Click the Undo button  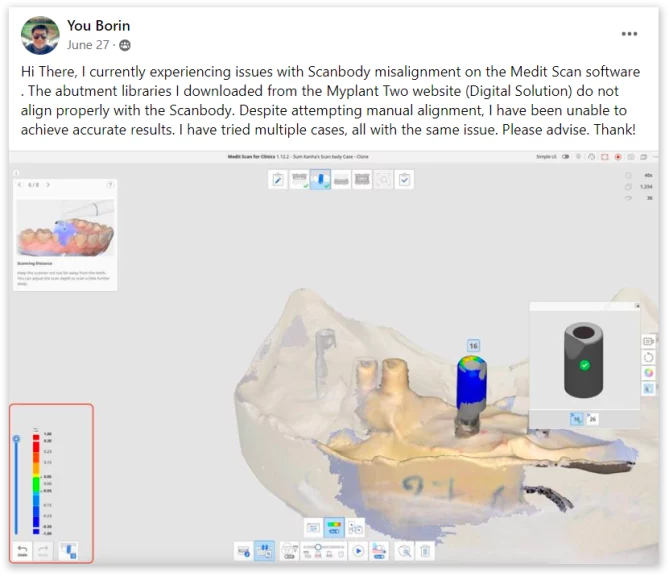[22, 551]
